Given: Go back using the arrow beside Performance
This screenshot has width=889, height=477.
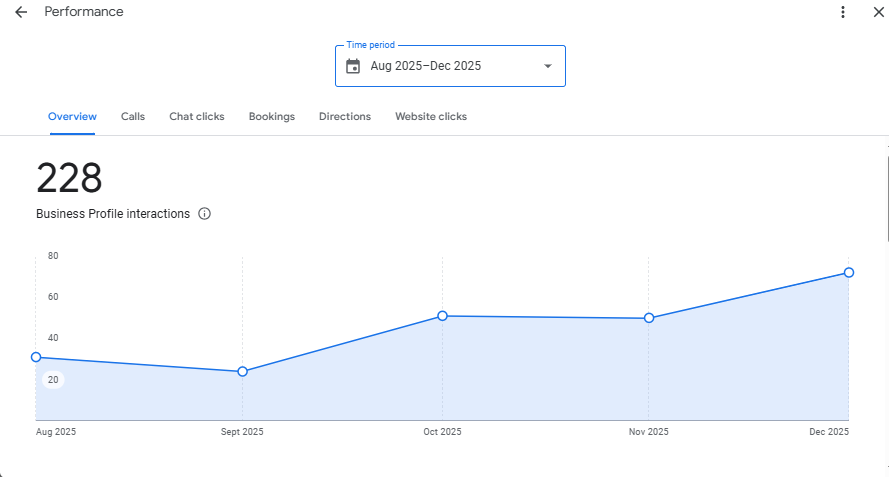Looking at the screenshot, I should pyautogui.click(x=21, y=12).
